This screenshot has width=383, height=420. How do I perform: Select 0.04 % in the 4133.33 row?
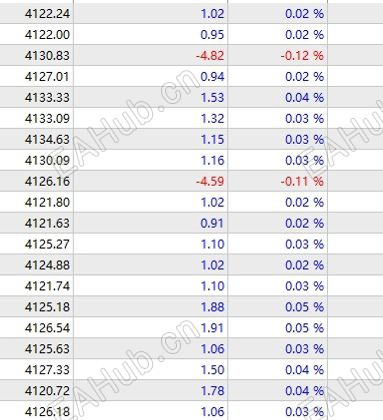coord(304,98)
